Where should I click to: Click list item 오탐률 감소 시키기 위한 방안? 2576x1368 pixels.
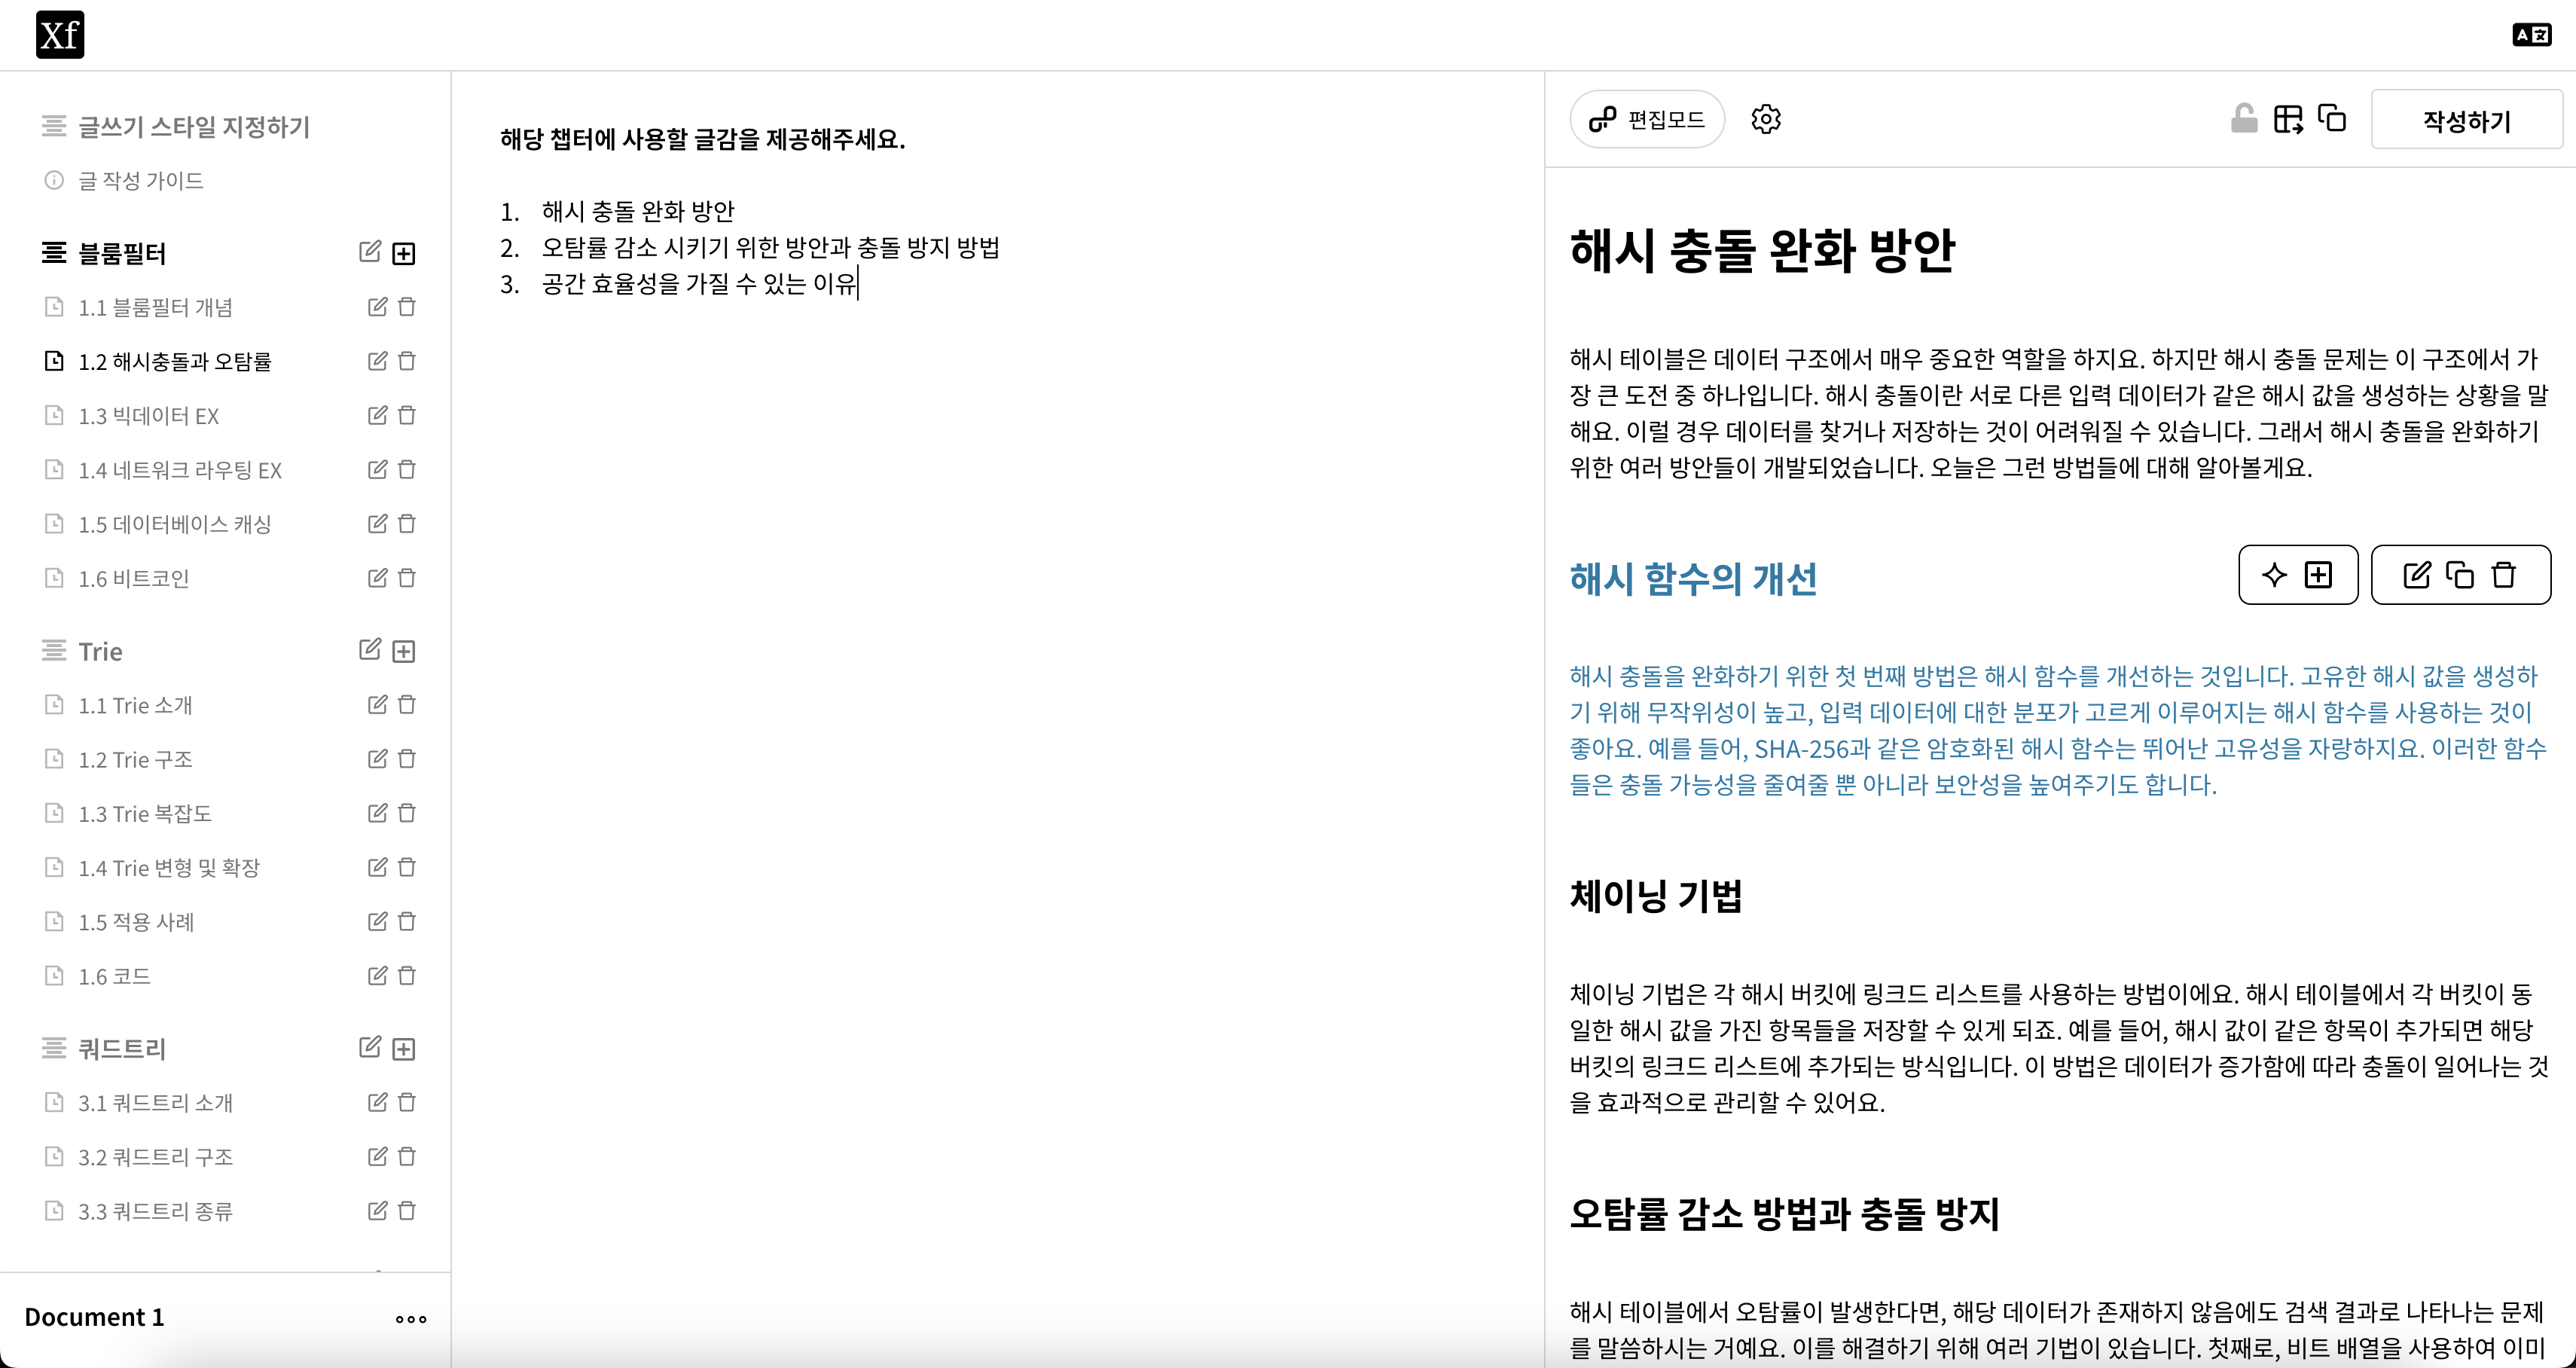pos(696,247)
